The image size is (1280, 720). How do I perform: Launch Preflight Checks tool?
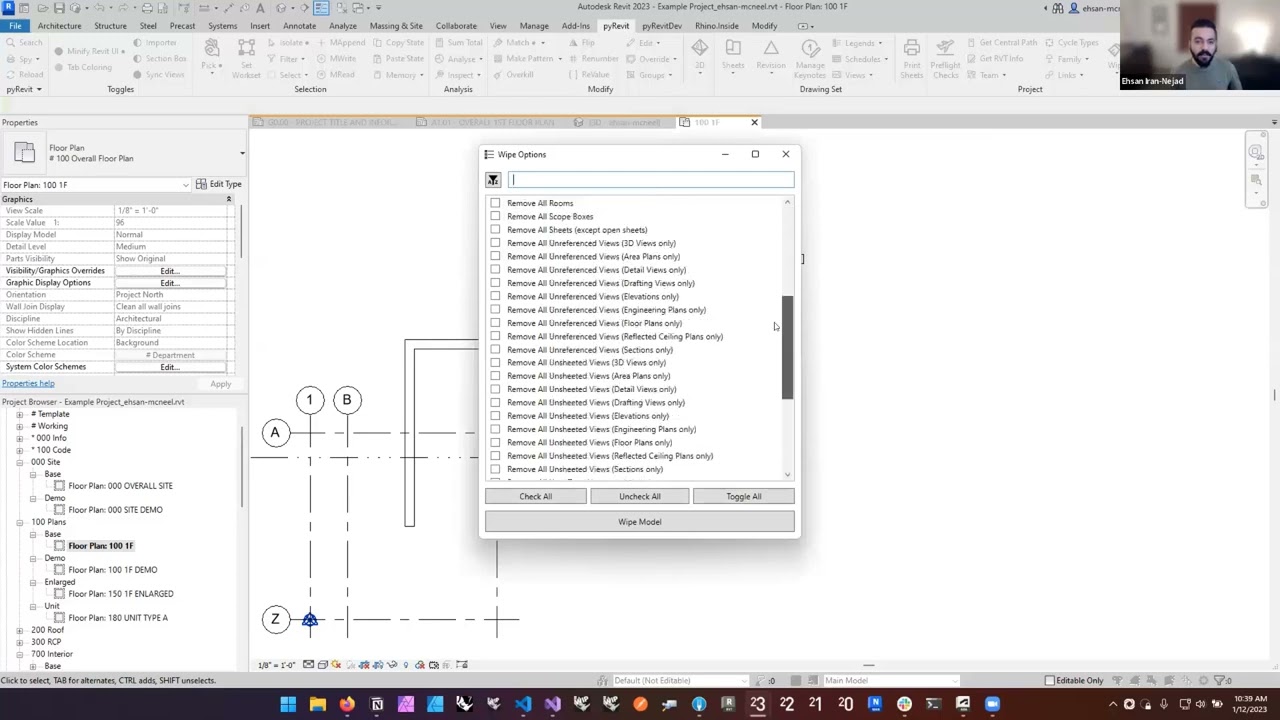pyautogui.click(x=946, y=58)
